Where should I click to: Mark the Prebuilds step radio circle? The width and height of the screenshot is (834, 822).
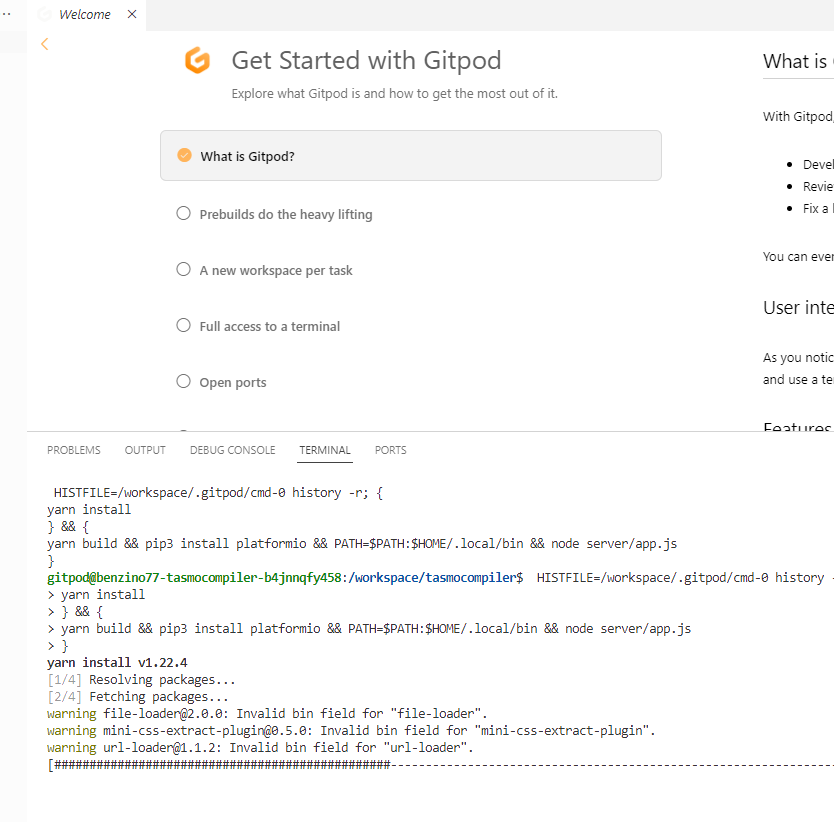pos(183,213)
